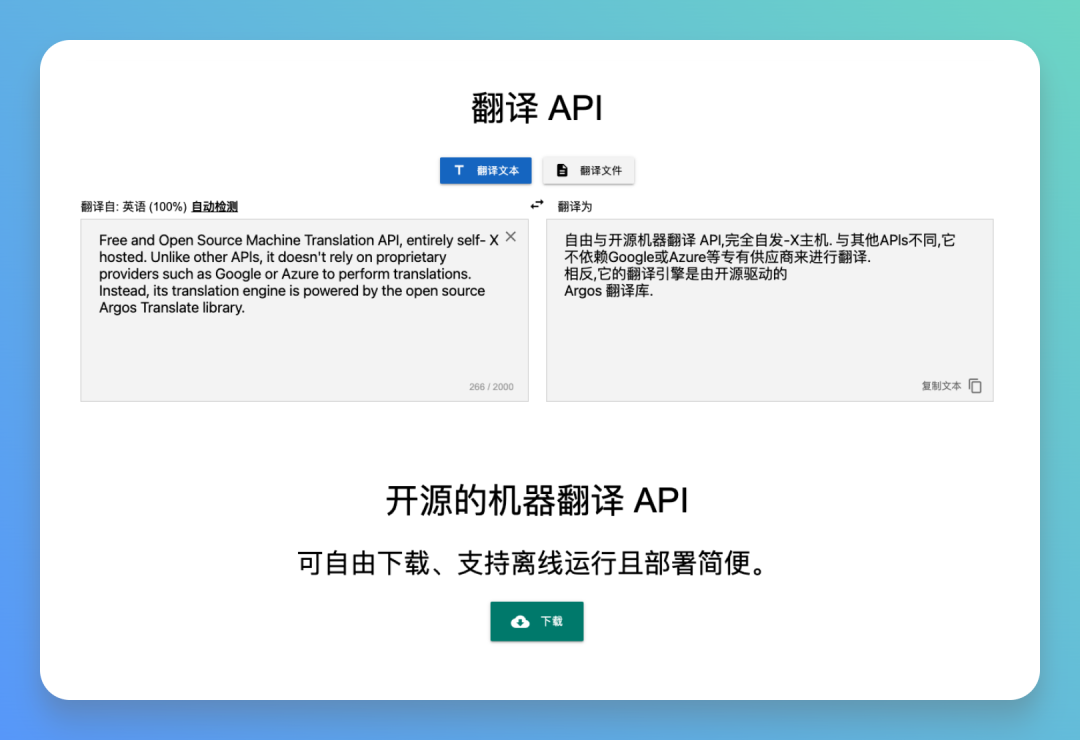Click the green 下载 button
The width and height of the screenshot is (1080, 740).
tap(537, 621)
